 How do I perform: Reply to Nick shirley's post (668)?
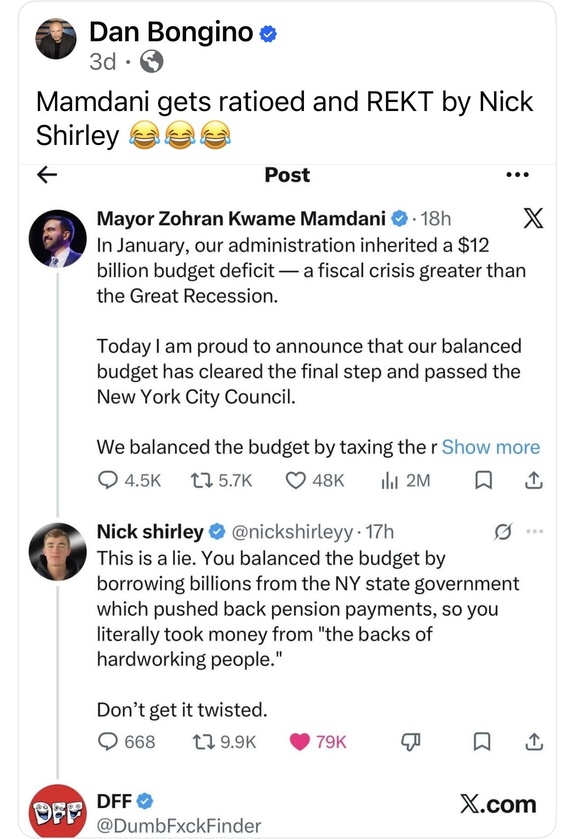point(127,742)
